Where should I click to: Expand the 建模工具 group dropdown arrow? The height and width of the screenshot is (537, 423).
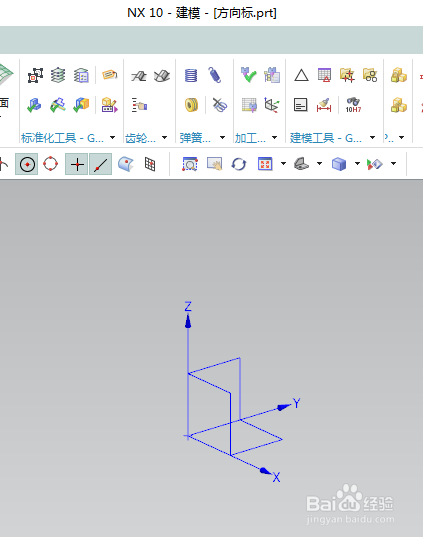372,138
